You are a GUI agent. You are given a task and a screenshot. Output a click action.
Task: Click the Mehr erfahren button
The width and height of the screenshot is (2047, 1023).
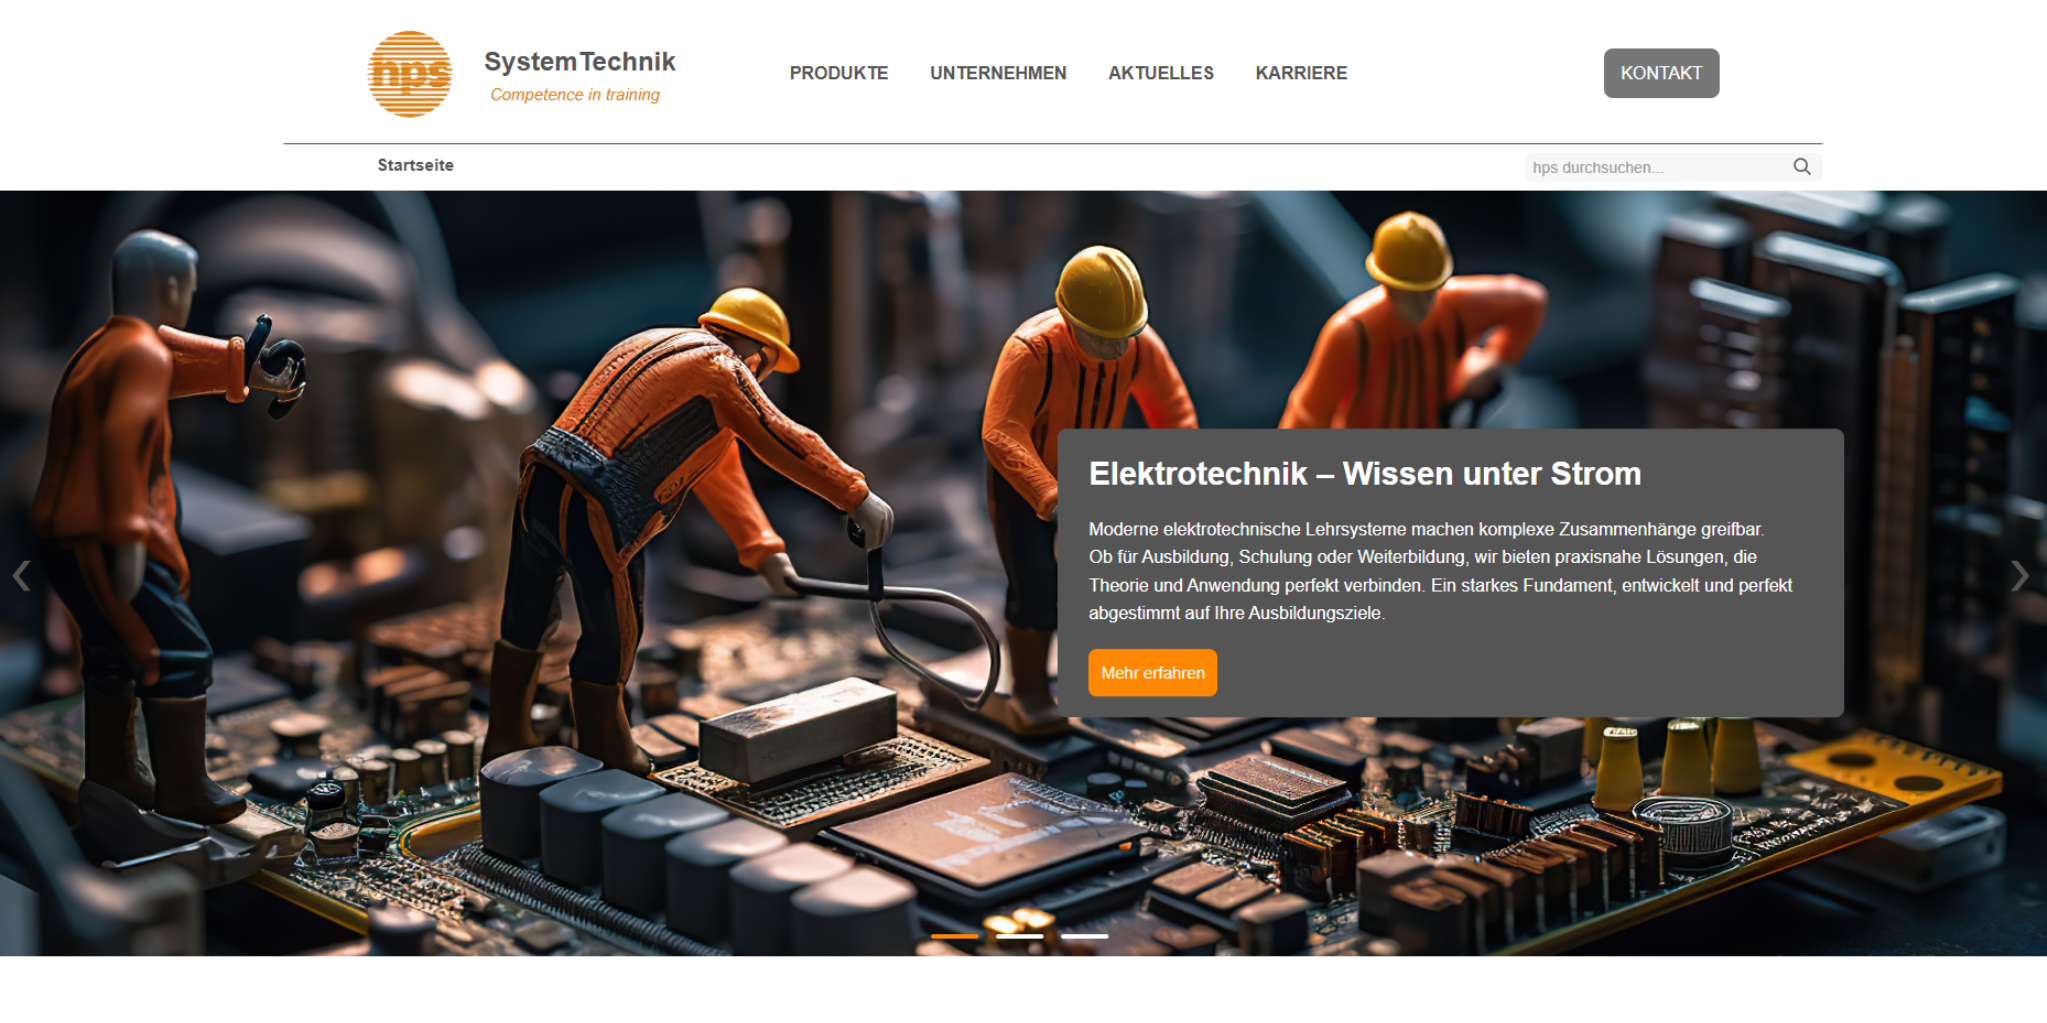coord(1152,673)
